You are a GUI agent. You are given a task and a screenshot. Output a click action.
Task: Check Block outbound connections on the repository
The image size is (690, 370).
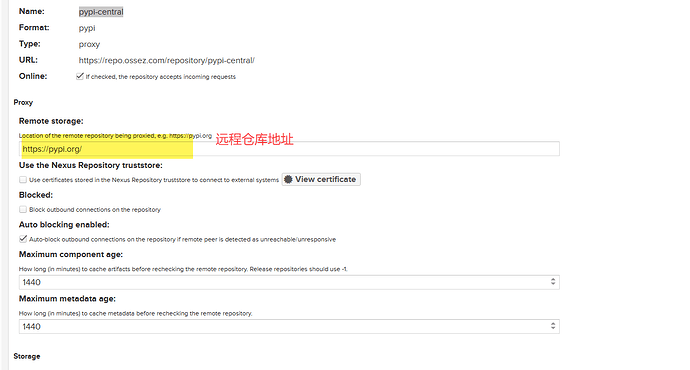[23, 209]
